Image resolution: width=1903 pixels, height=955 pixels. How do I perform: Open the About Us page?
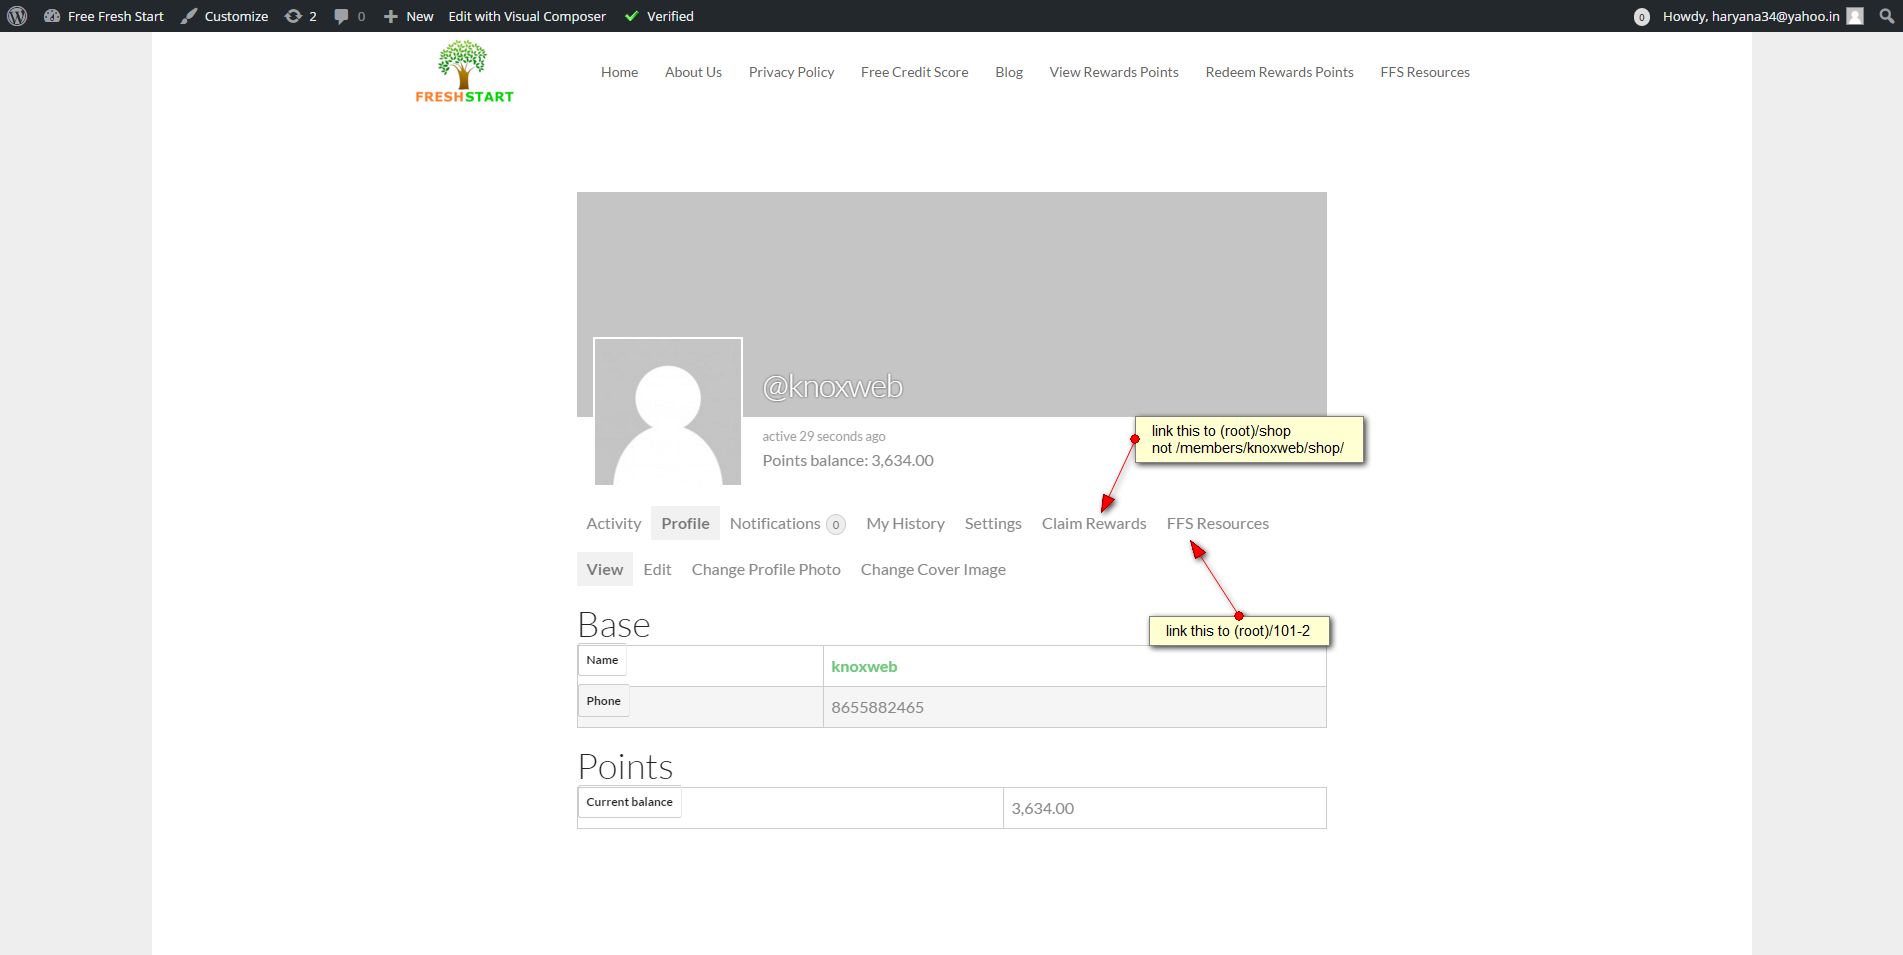coord(693,72)
